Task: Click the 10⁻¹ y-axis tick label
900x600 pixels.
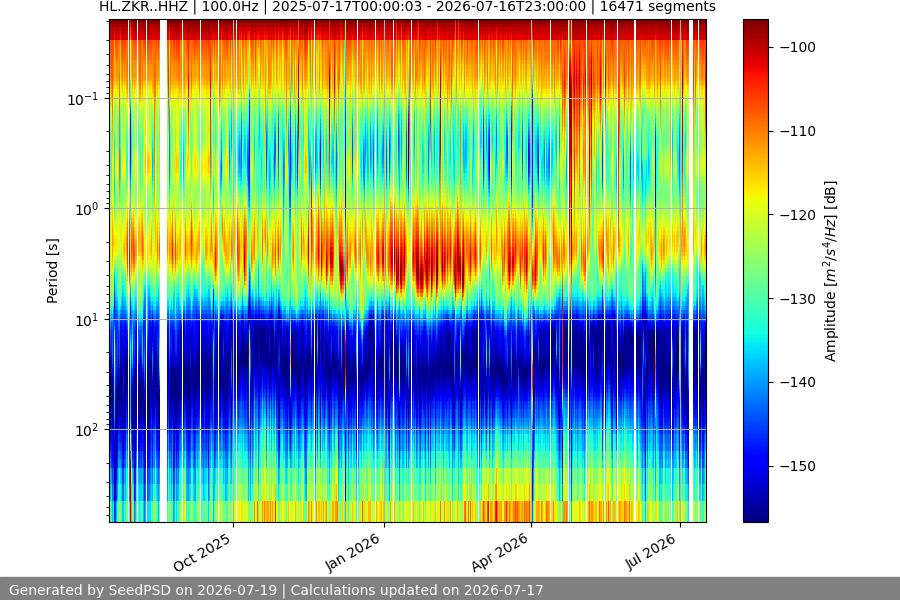Action: tap(83, 99)
